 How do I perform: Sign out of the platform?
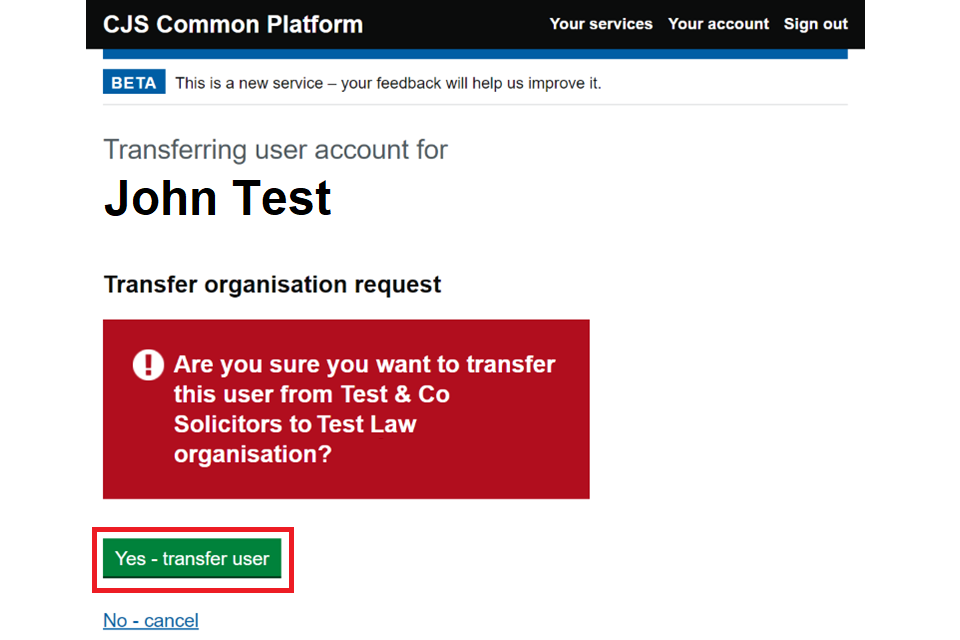pyautogui.click(x=815, y=24)
